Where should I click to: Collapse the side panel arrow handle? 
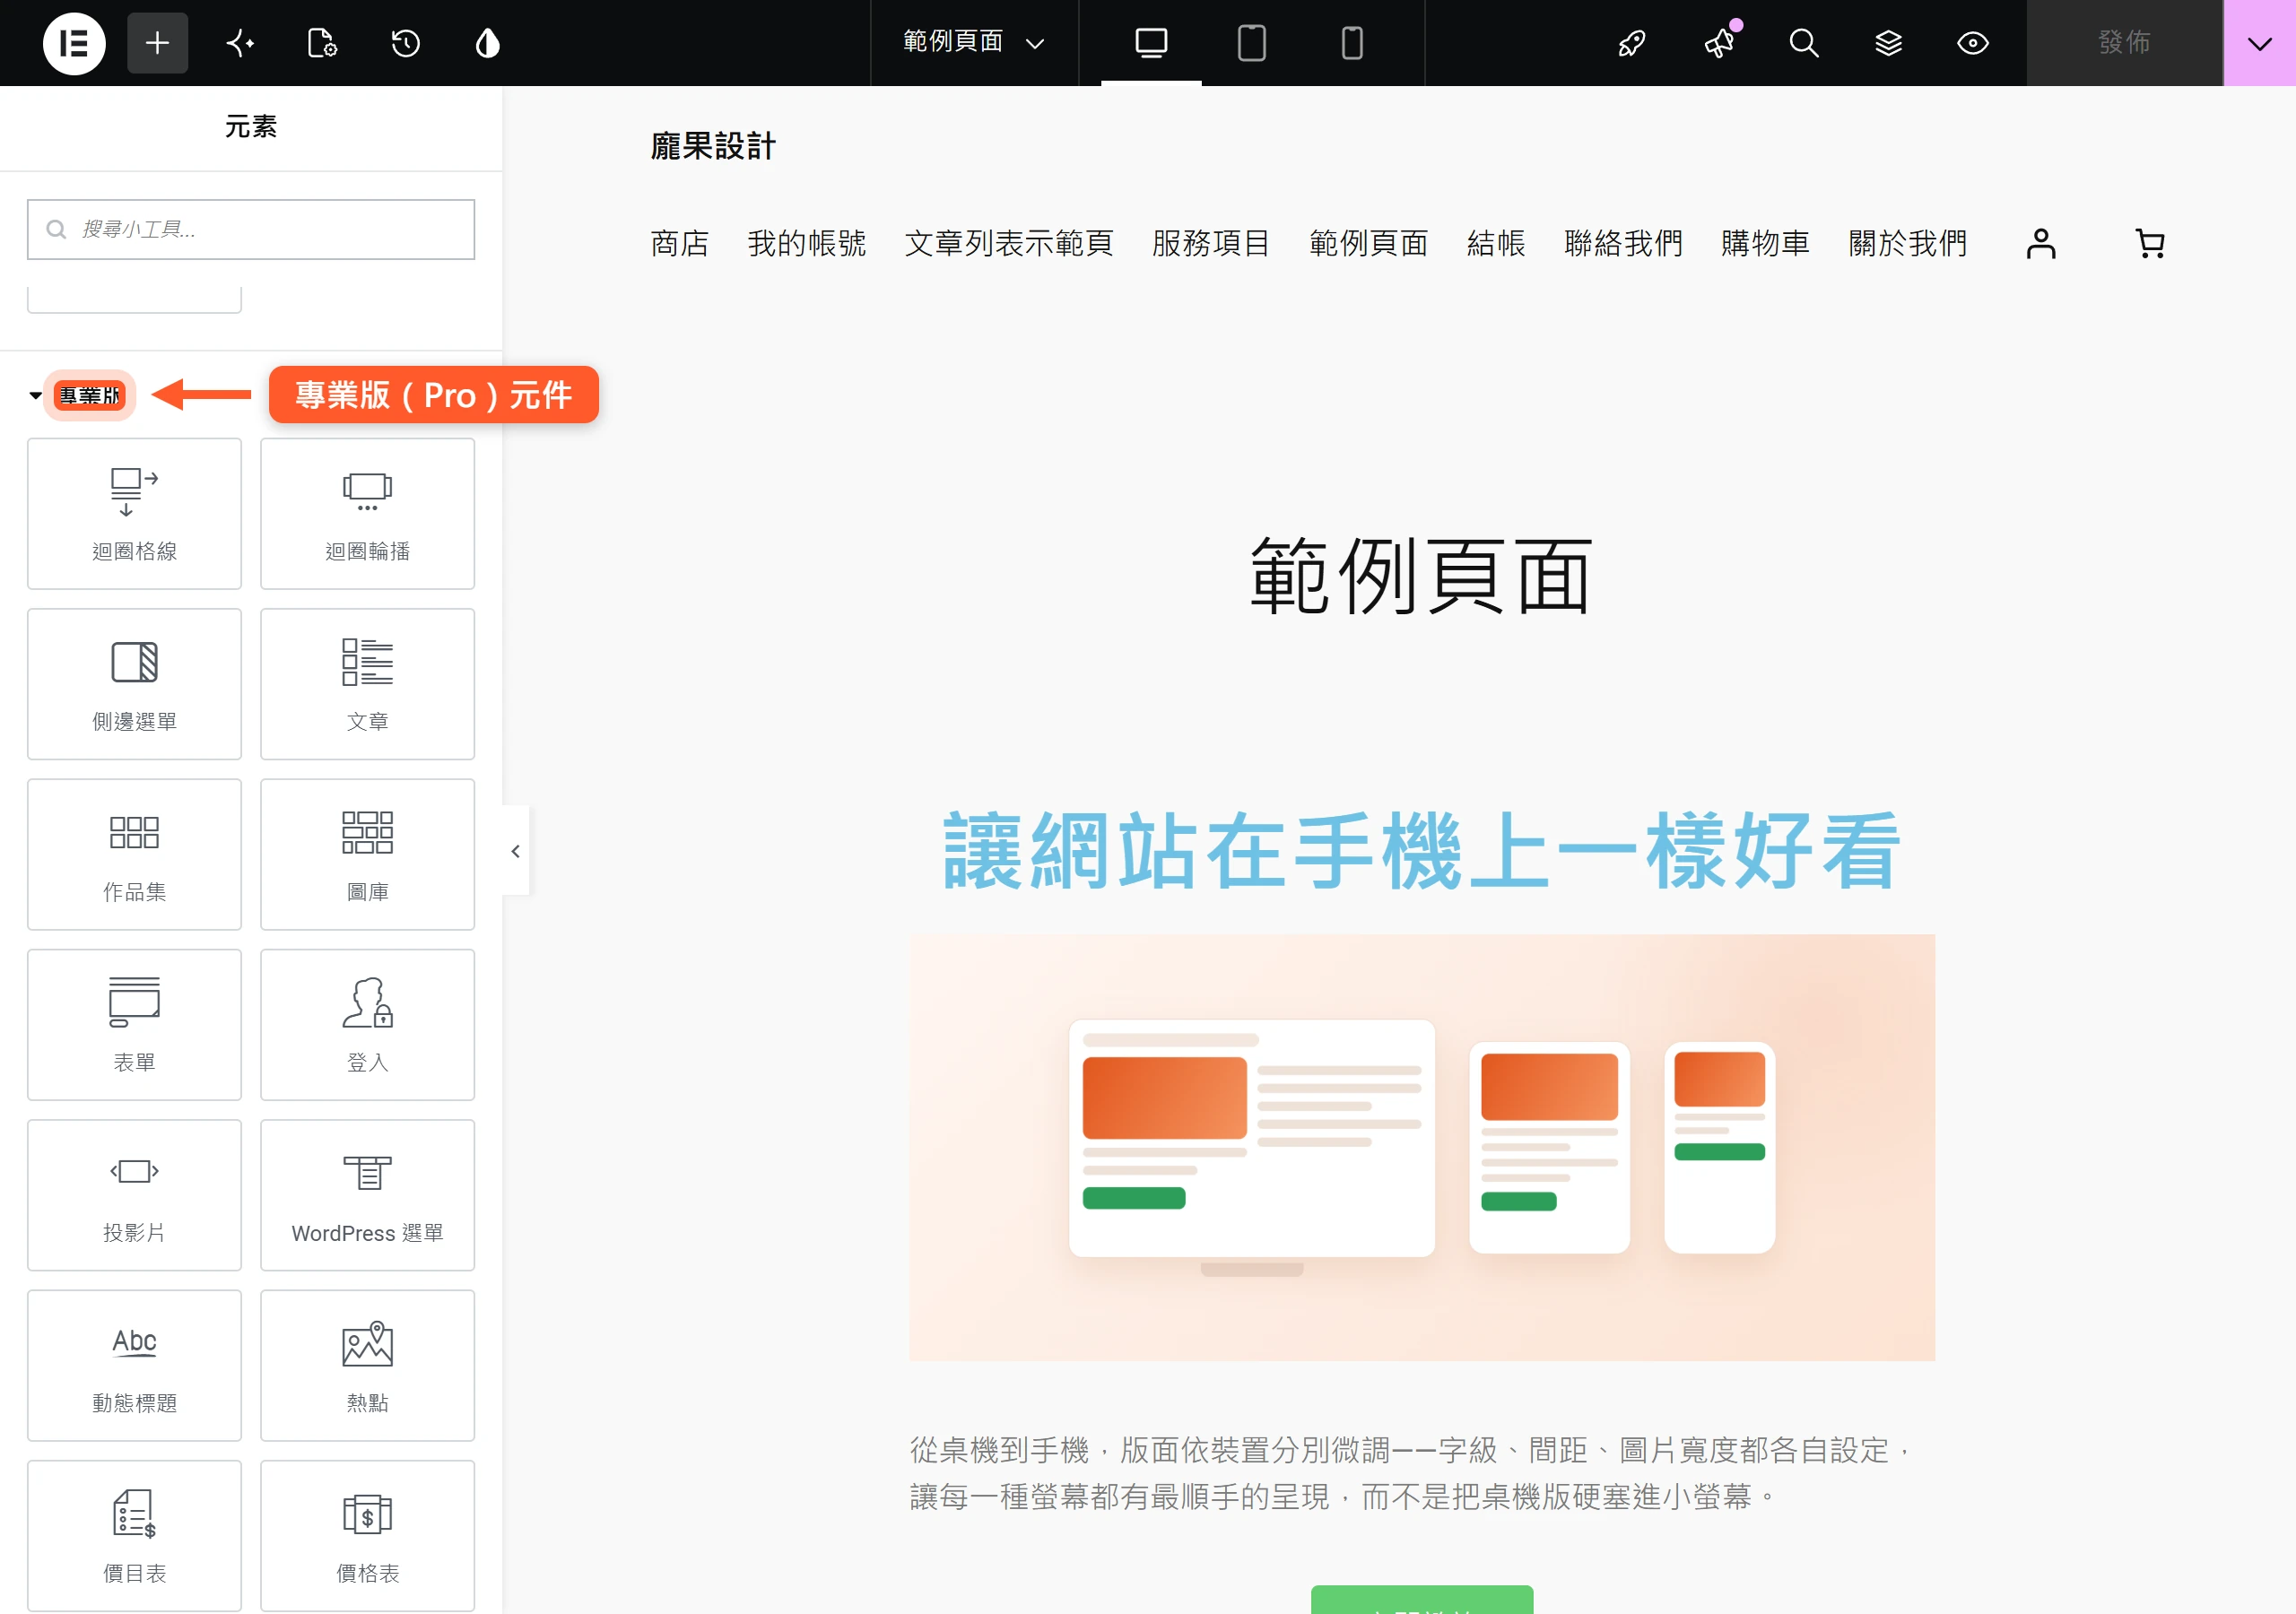coord(515,851)
